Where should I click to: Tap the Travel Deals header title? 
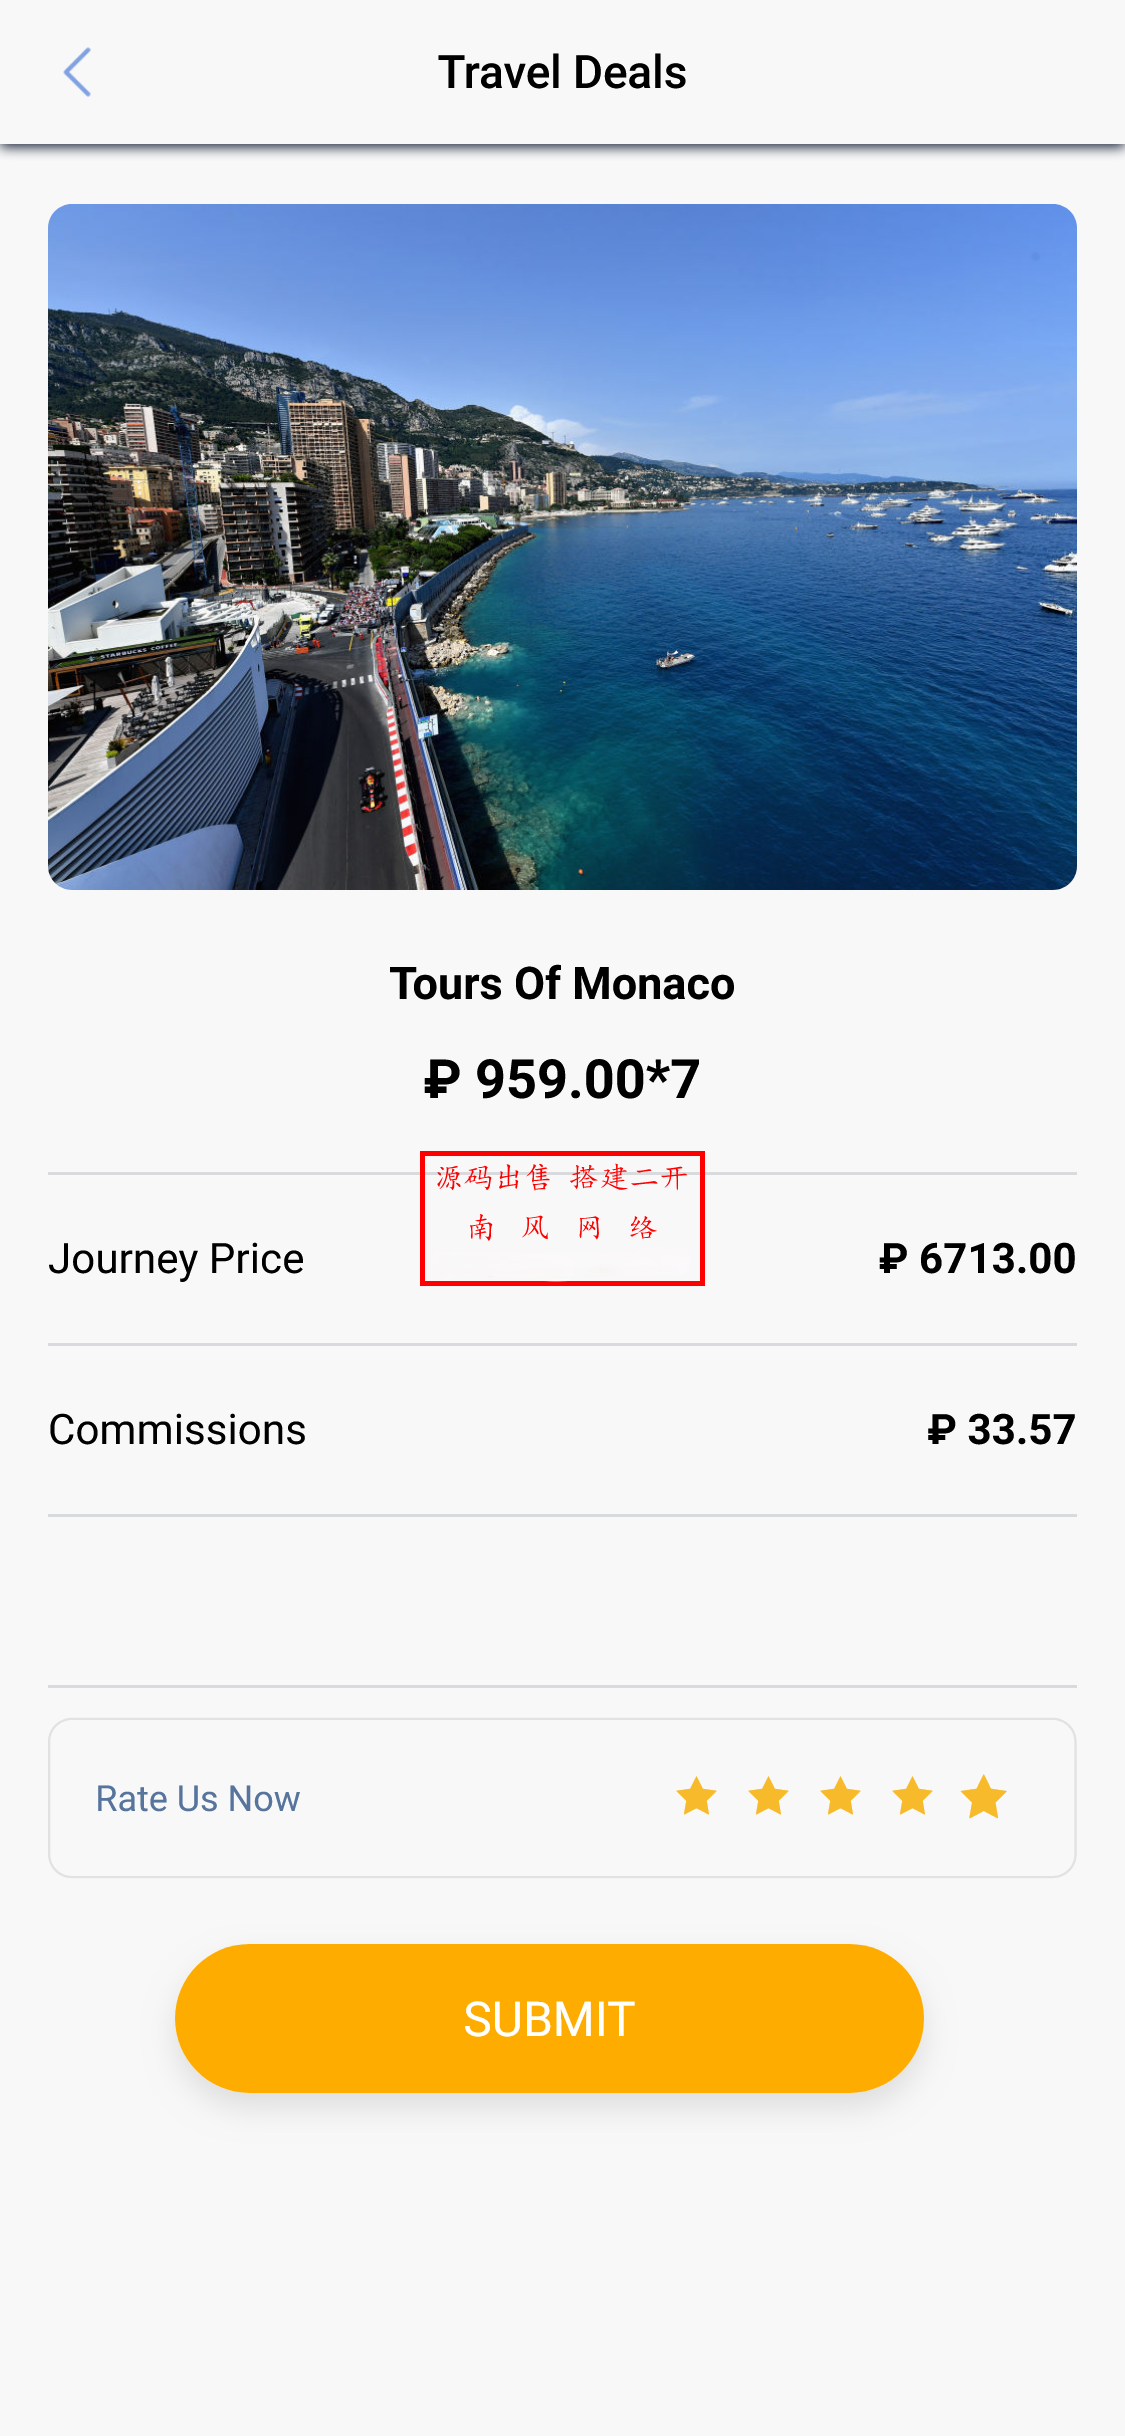click(x=562, y=73)
